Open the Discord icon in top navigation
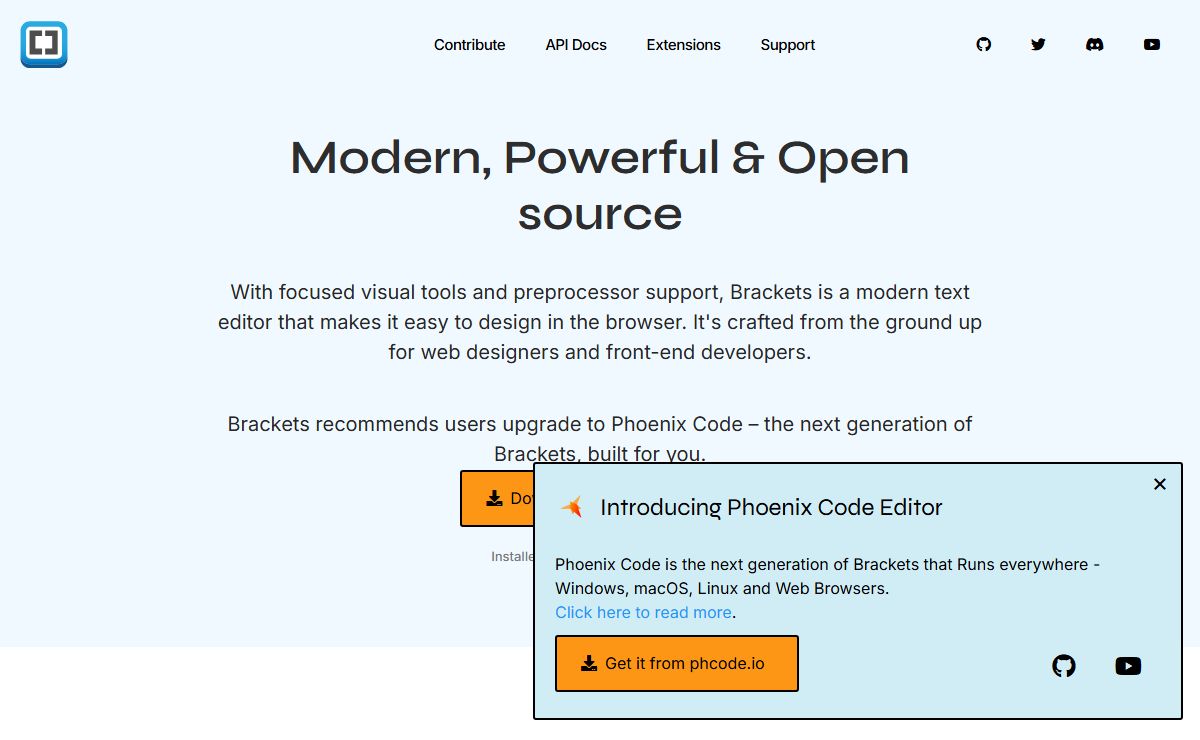The image size is (1200, 740). [x=1095, y=45]
